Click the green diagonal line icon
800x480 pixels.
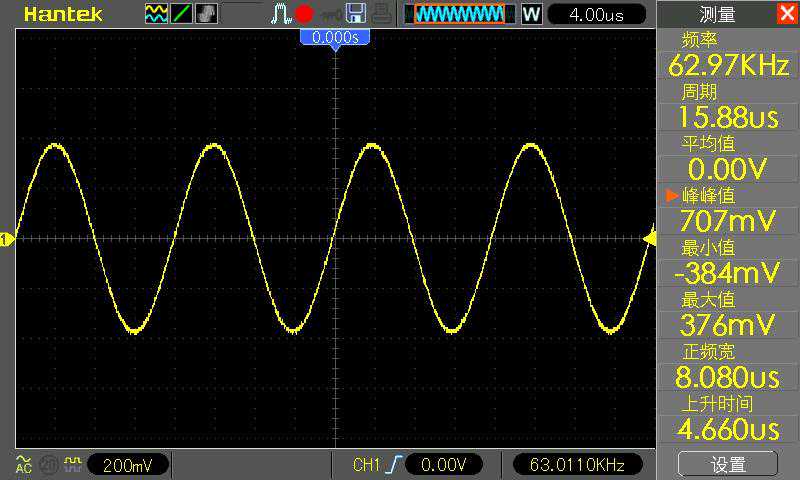pyautogui.click(x=182, y=14)
